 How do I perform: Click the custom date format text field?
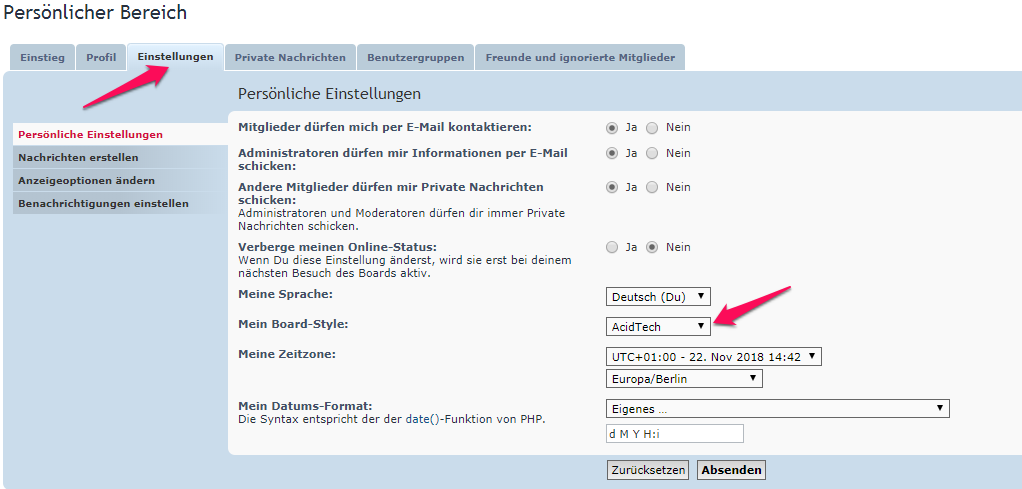click(675, 434)
